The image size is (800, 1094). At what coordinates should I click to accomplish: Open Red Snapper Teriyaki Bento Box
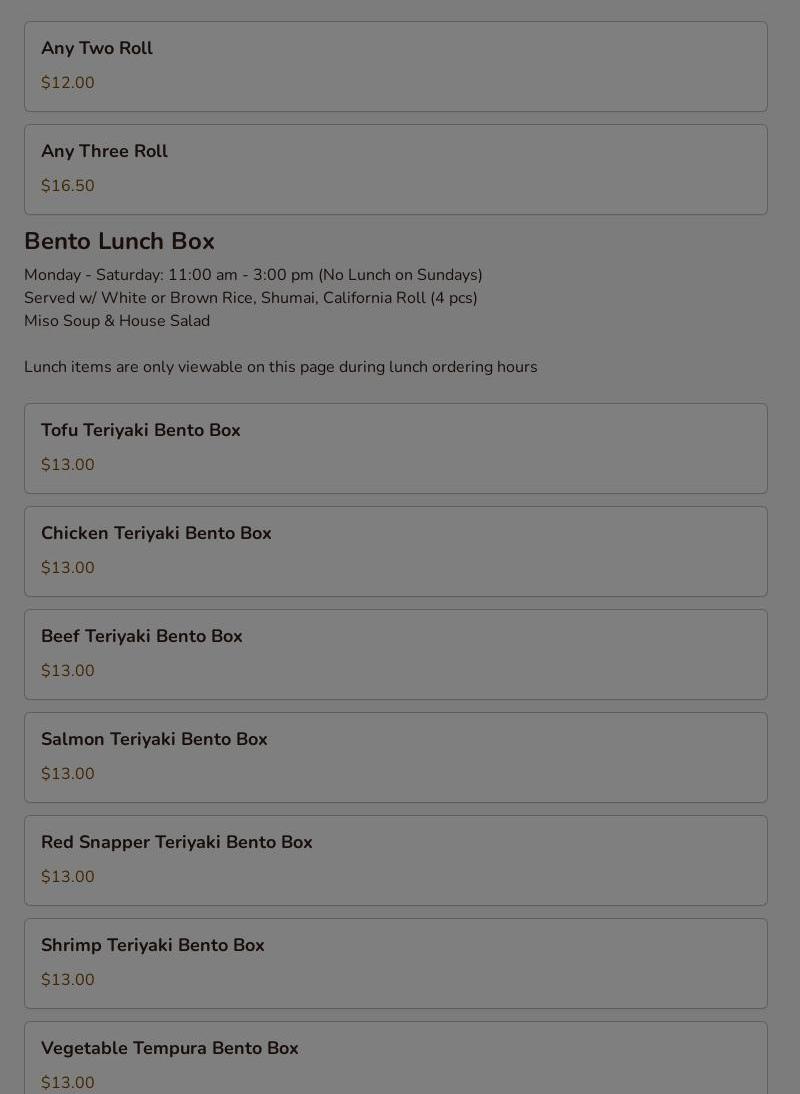click(x=395, y=860)
